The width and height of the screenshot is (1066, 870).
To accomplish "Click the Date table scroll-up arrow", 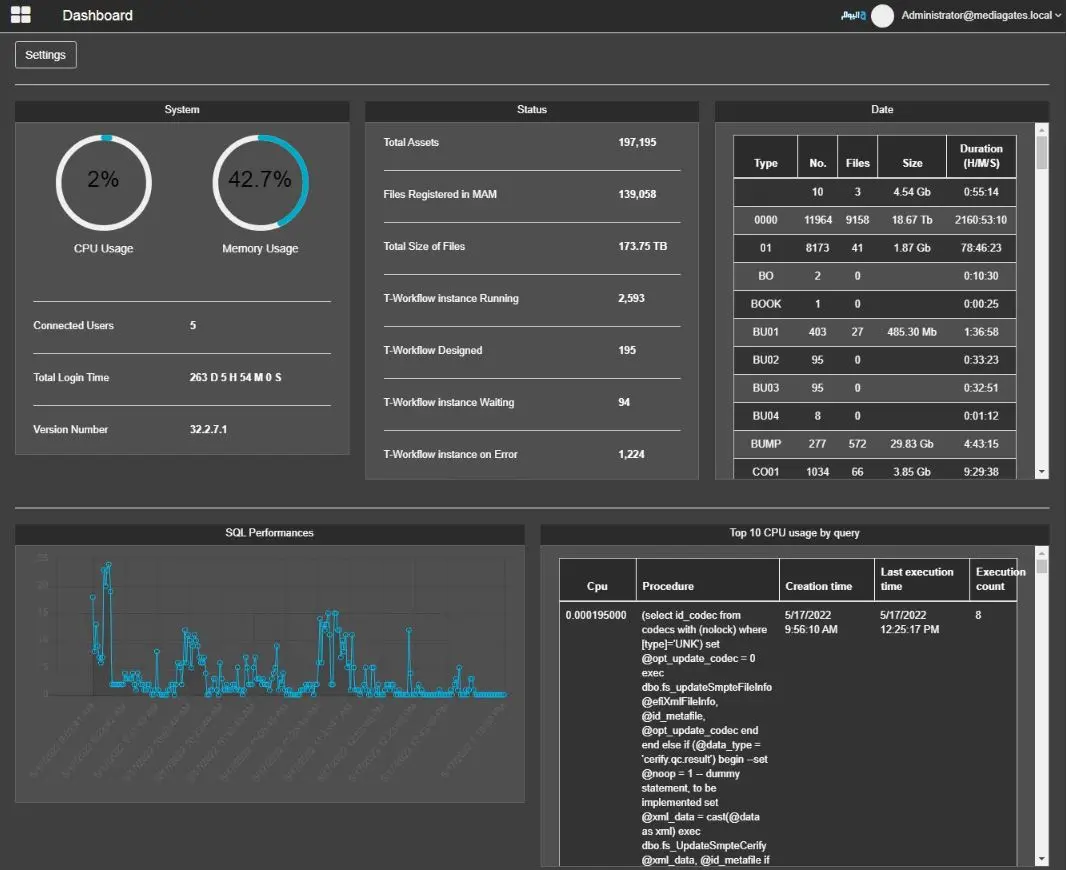I will 1042,130.
